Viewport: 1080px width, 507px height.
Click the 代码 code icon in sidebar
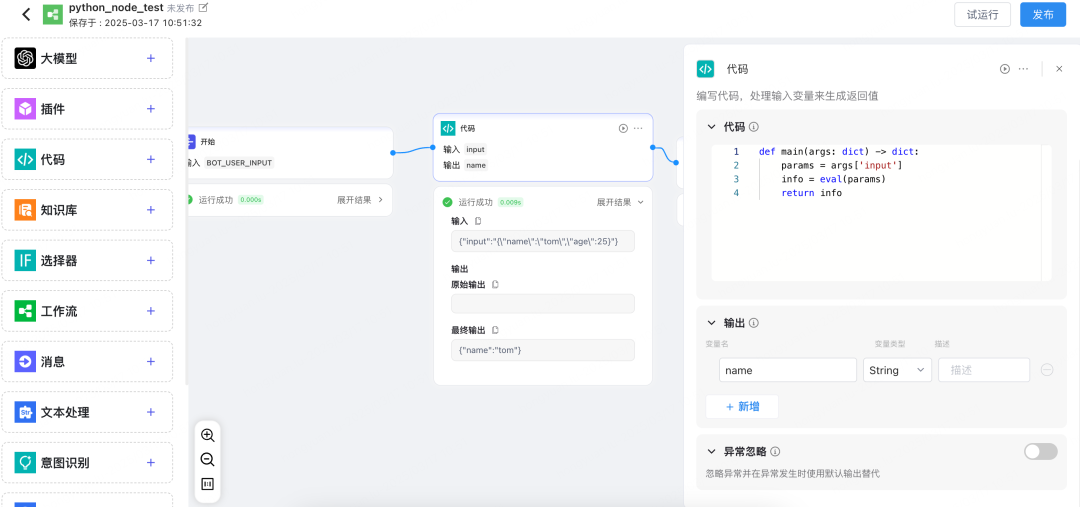point(25,159)
